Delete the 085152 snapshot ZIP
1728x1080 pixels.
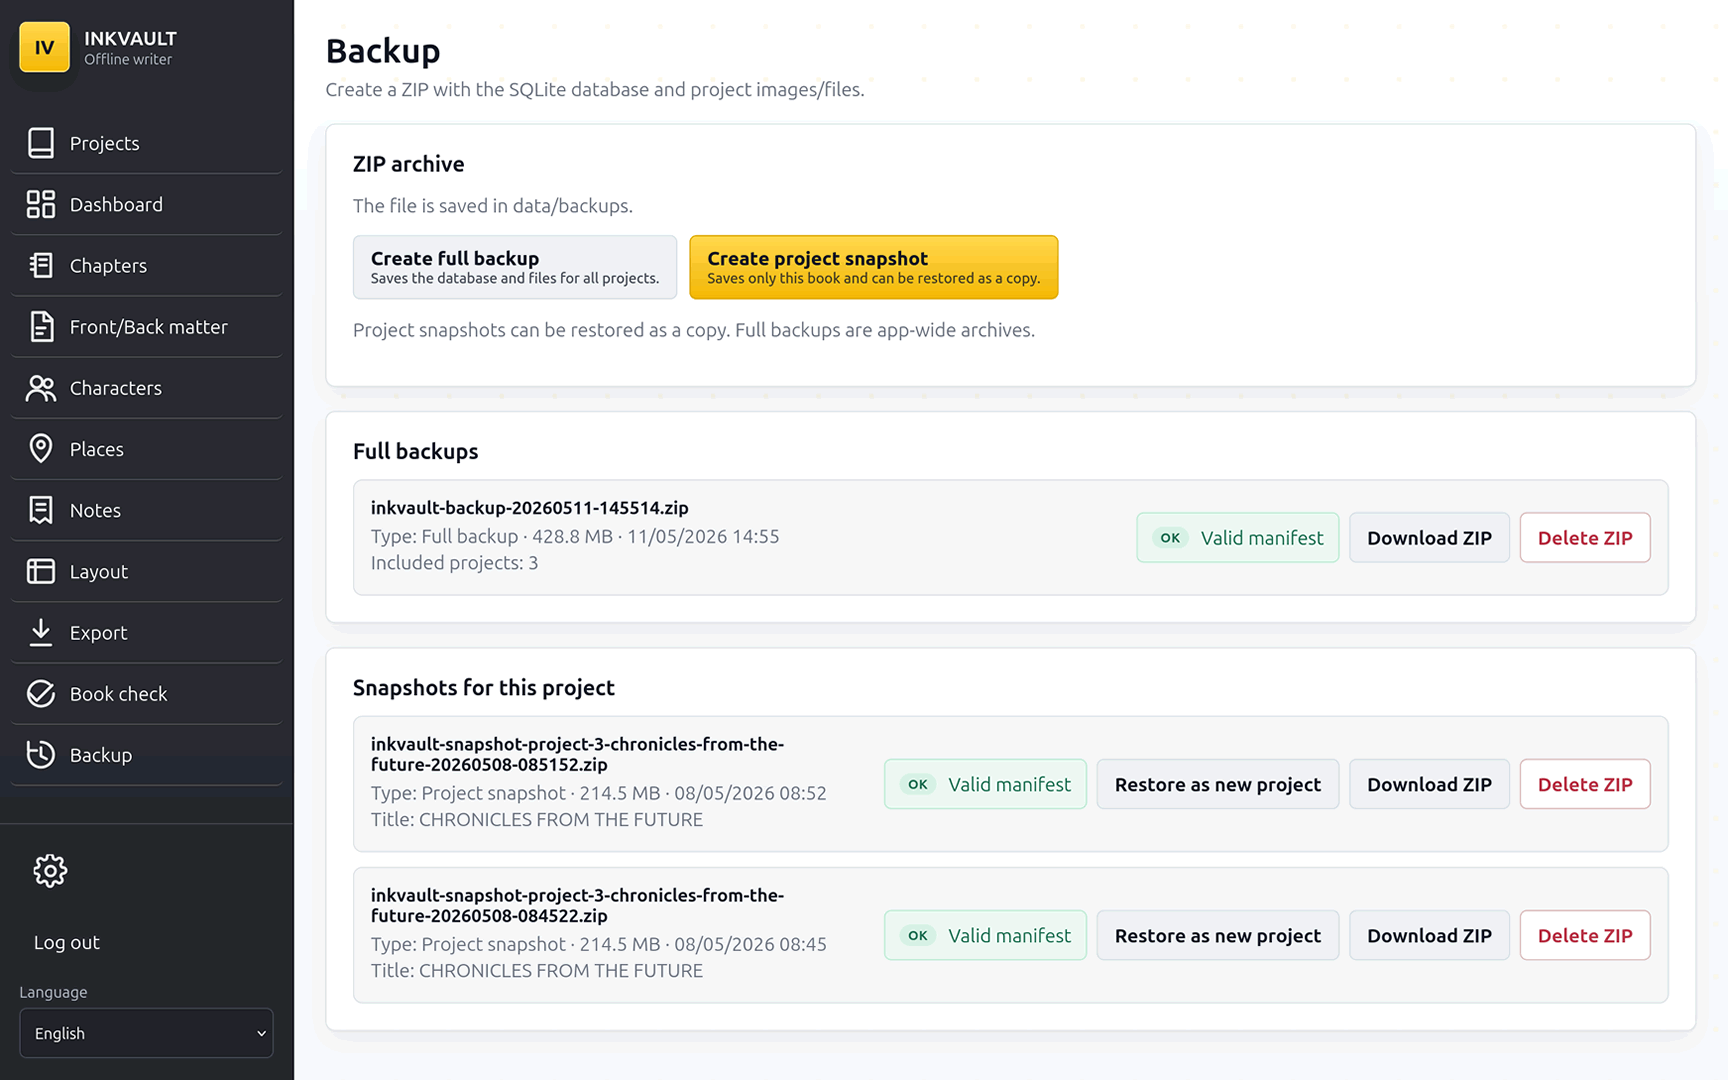tap(1585, 784)
